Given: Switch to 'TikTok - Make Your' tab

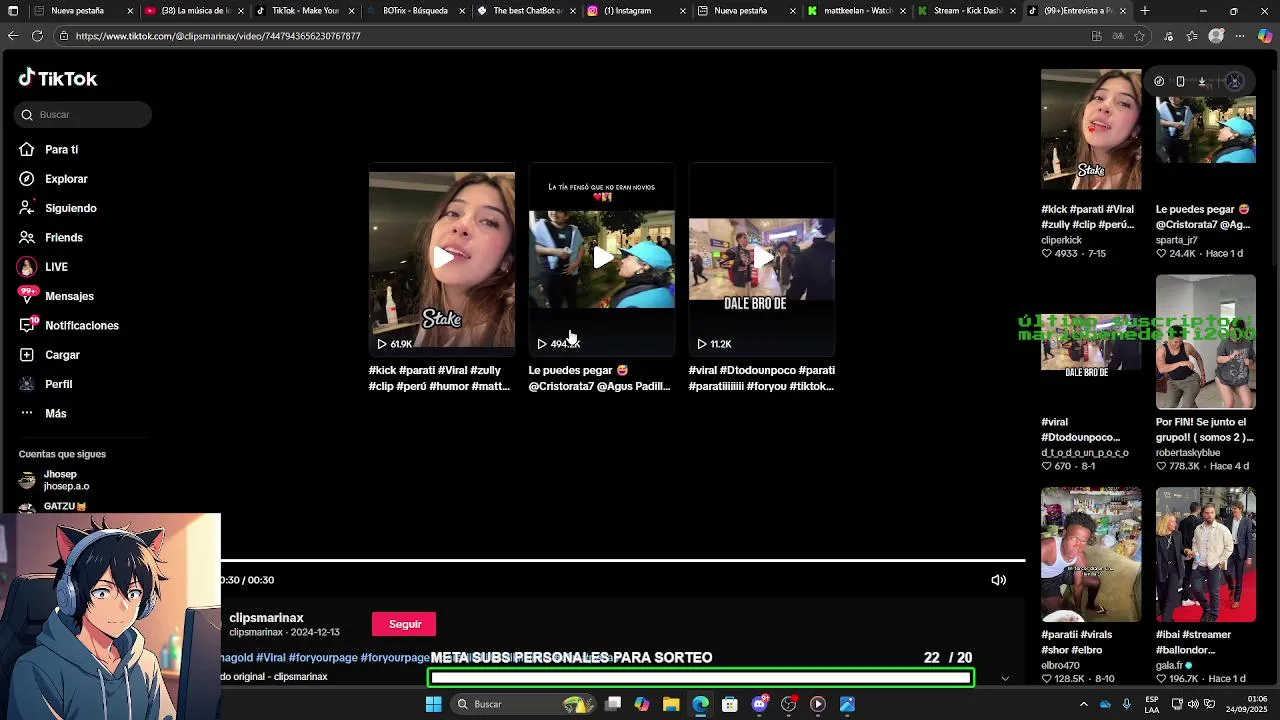Looking at the screenshot, I should [305, 11].
